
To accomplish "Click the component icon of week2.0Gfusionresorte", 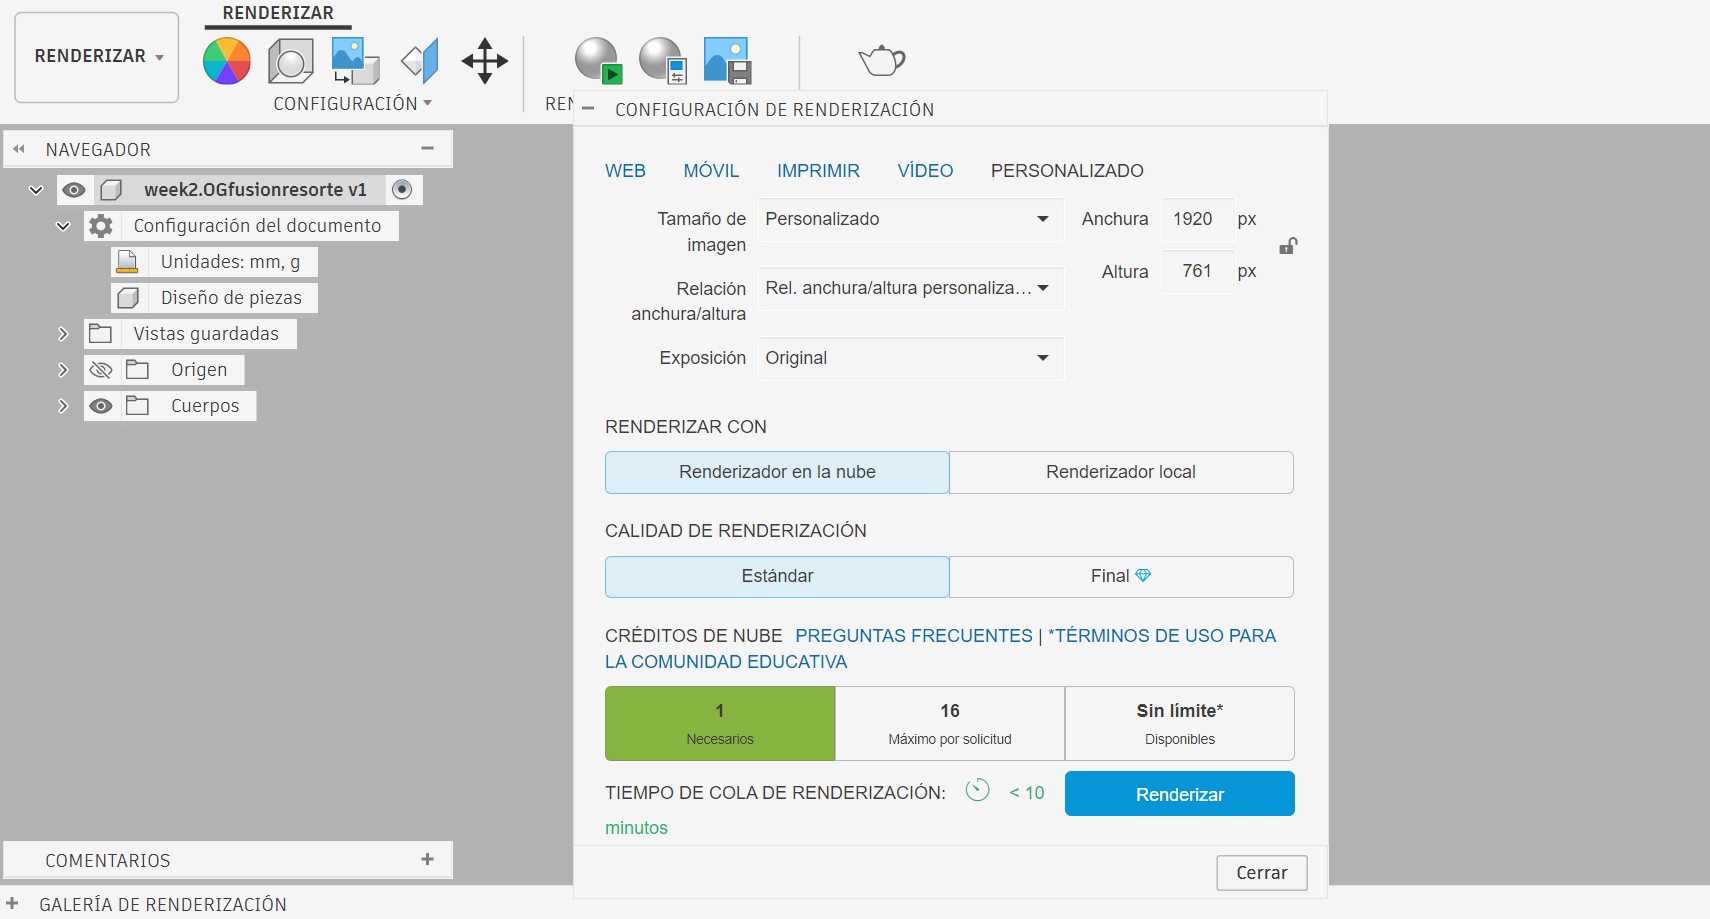I will click(x=111, y=190).
